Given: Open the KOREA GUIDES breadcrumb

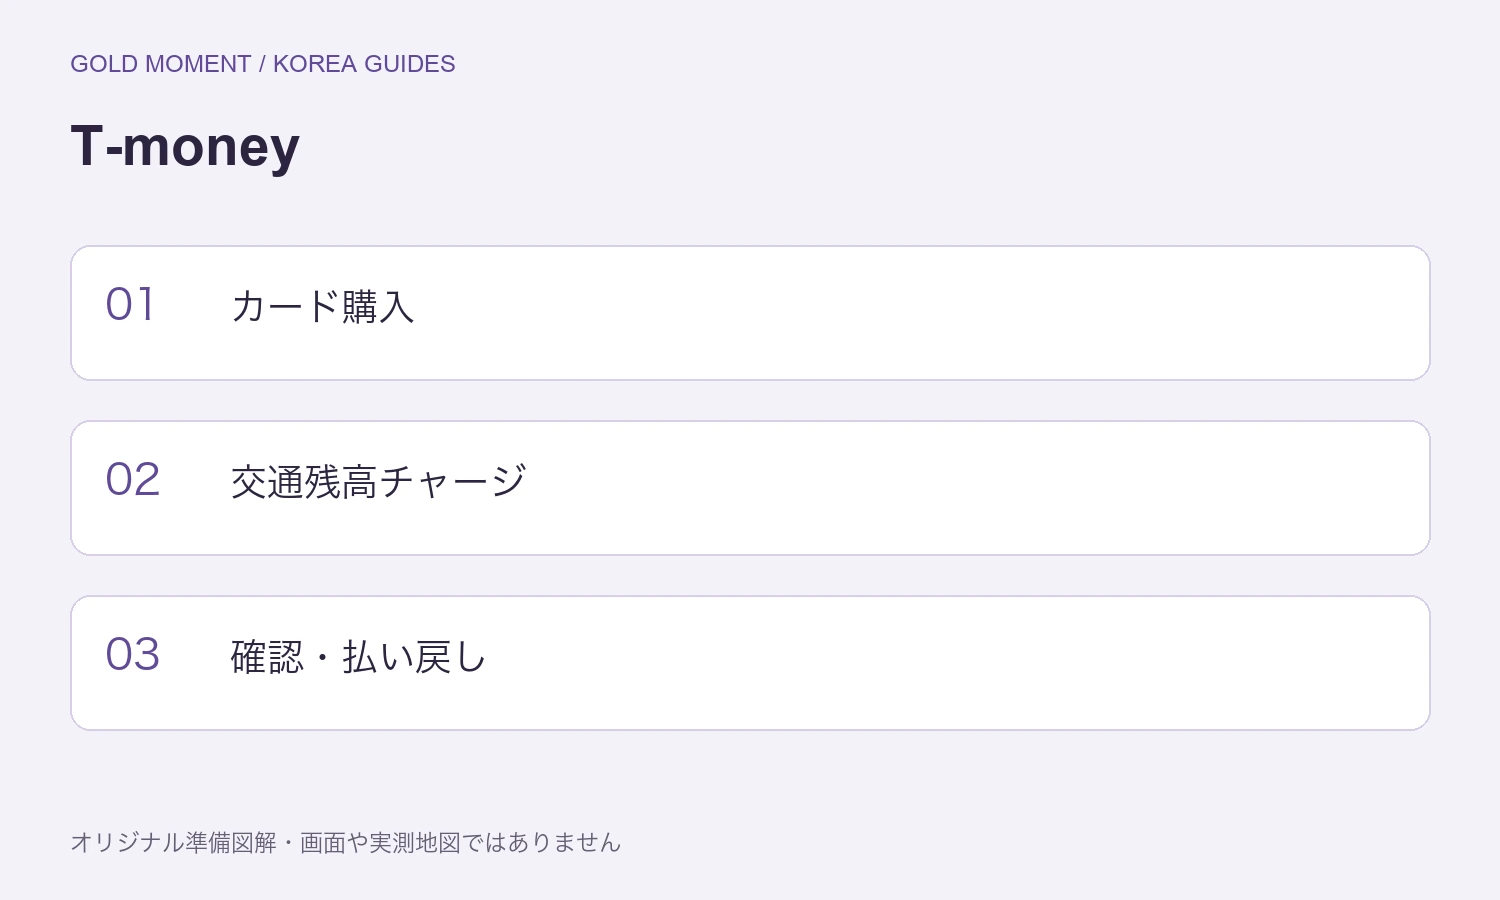Looking at the screenshot, I should pos(364,64).
